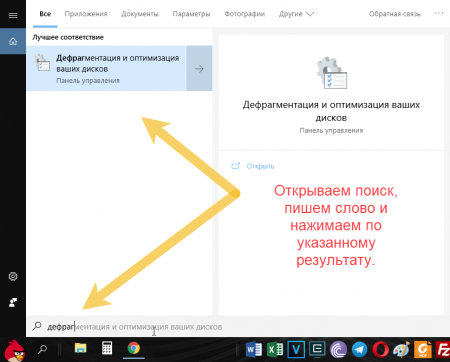The height and width of the screenshot is (362, 450).
Task: Click the Лучшее соответствие heading
Action: pyautogui.click(x=68, y=37)
